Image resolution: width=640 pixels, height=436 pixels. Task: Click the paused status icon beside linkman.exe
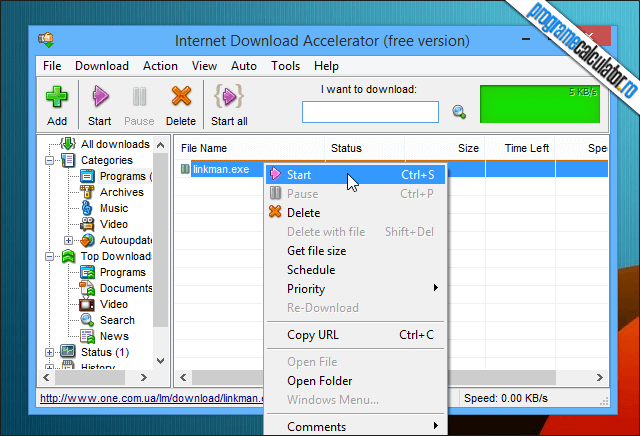(185, 169)
